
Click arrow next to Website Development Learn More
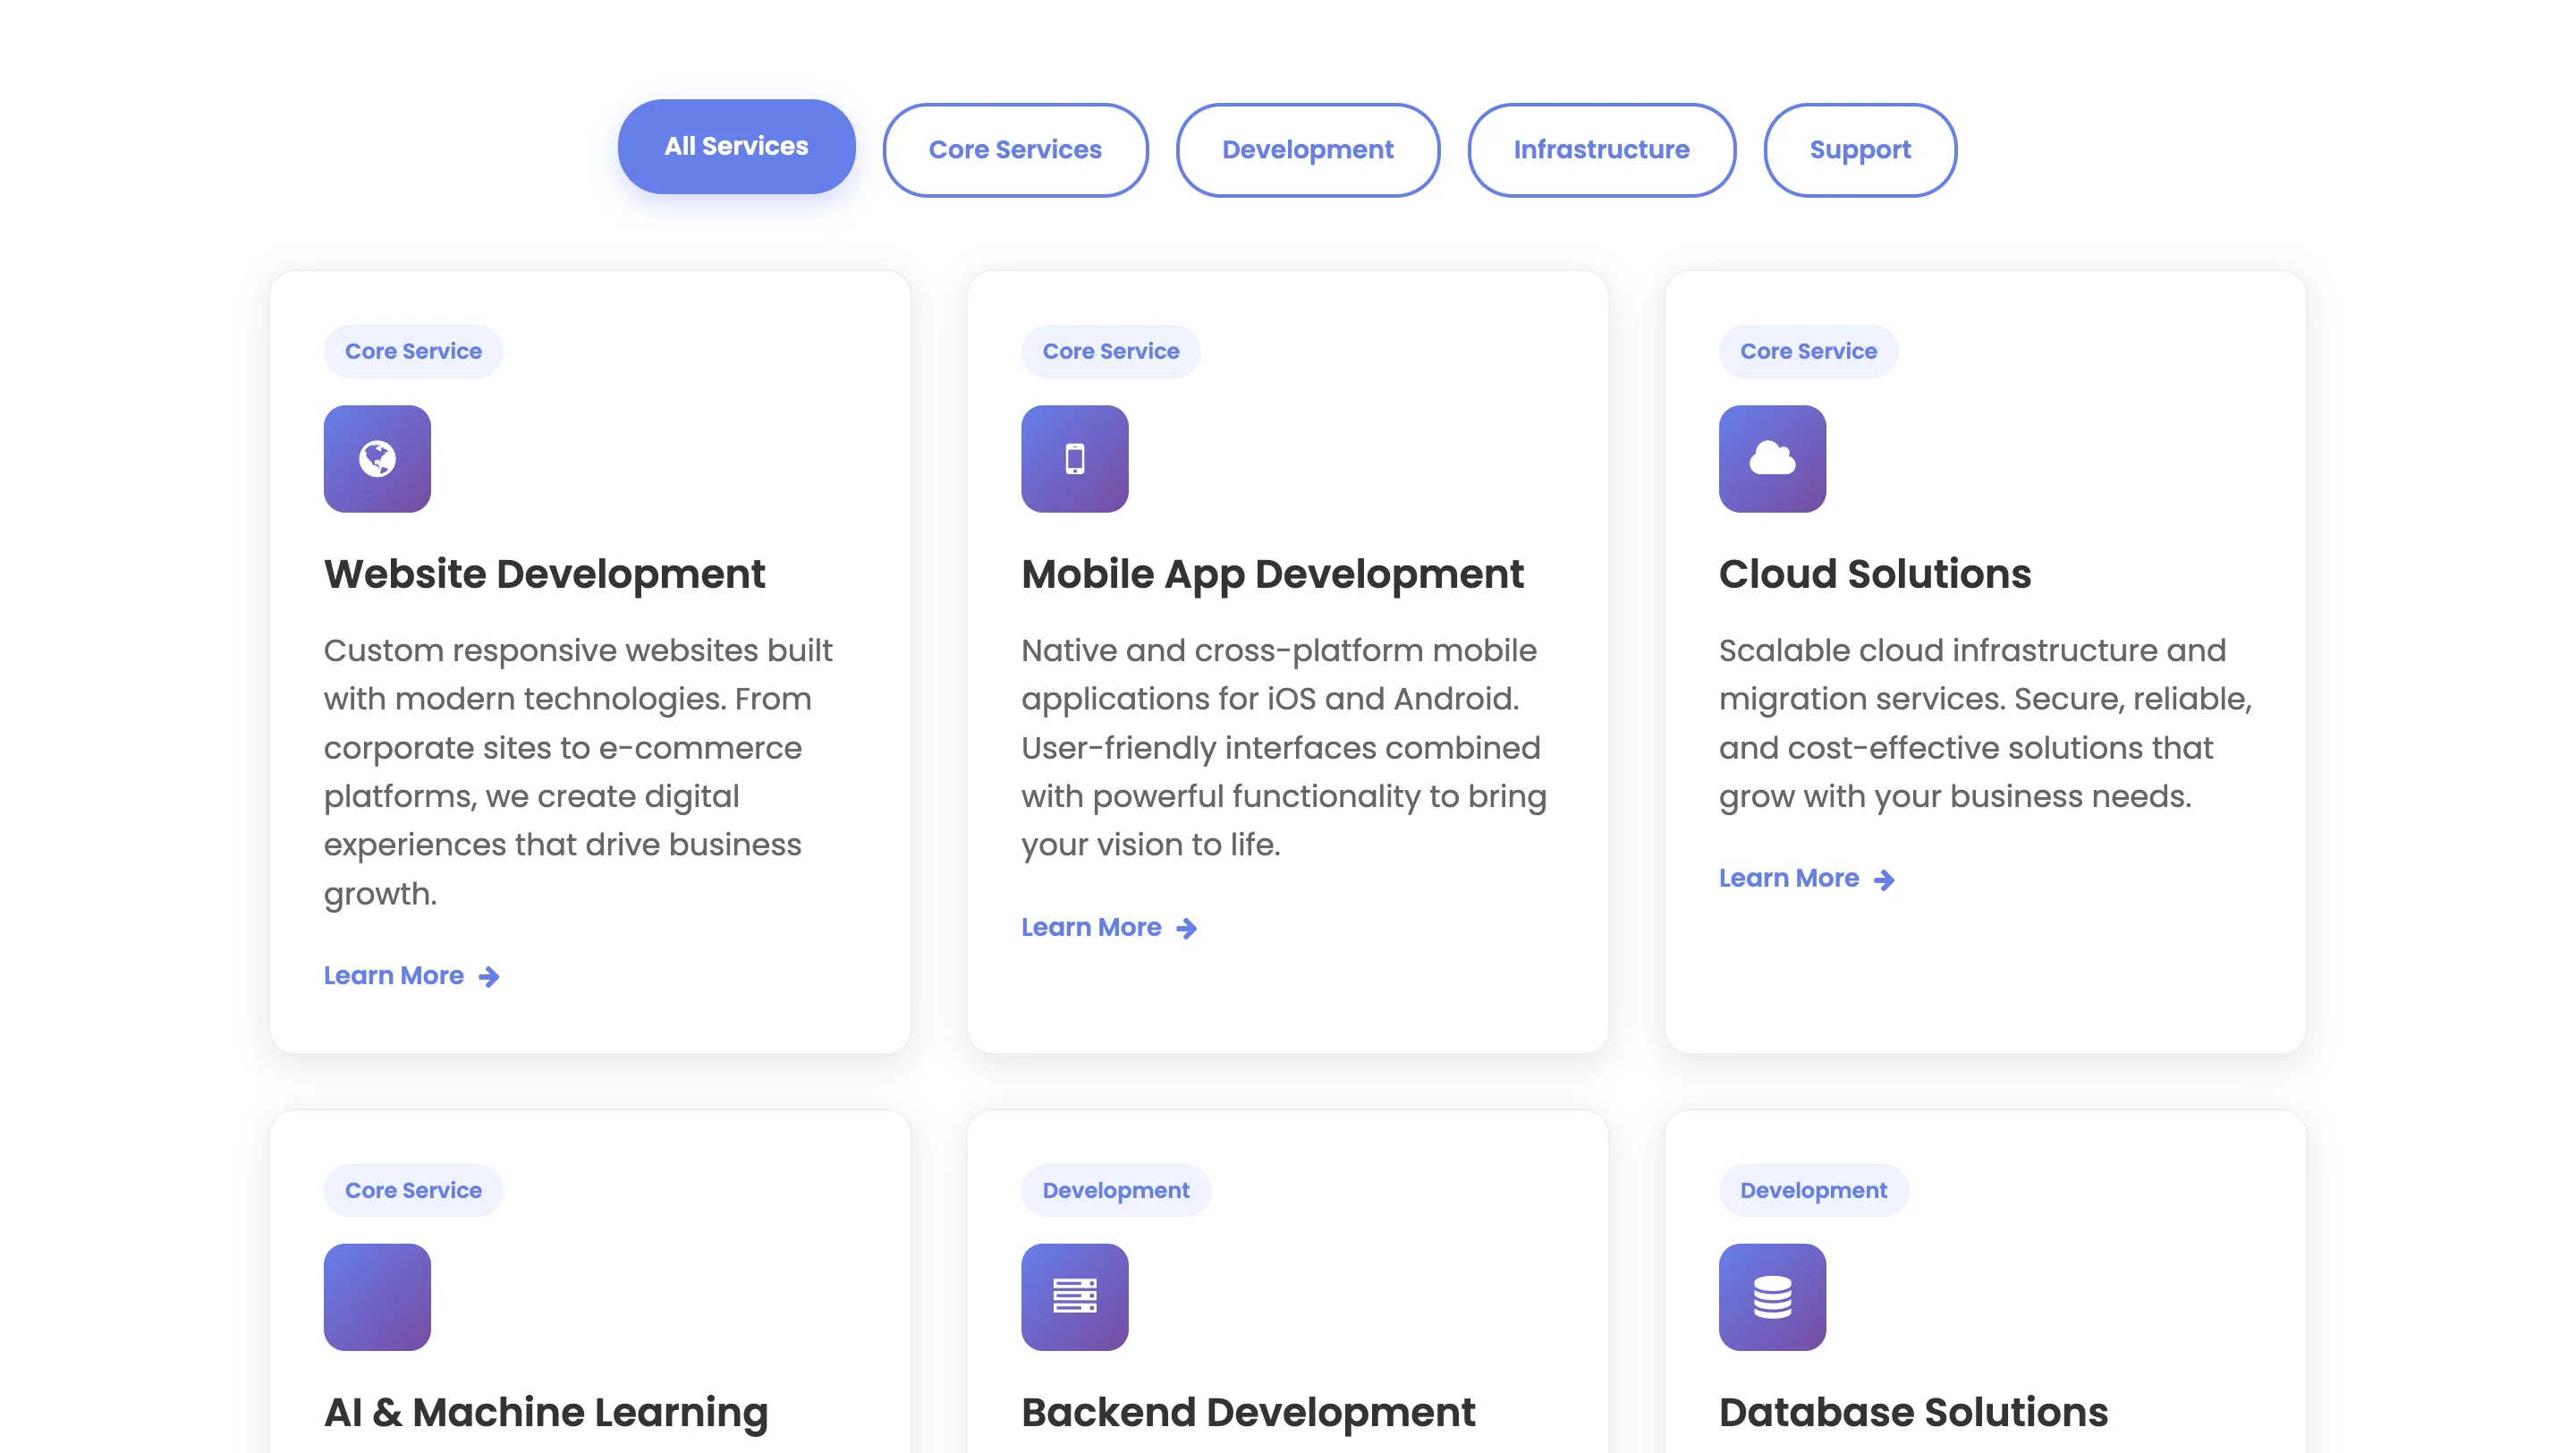(489, 977)
